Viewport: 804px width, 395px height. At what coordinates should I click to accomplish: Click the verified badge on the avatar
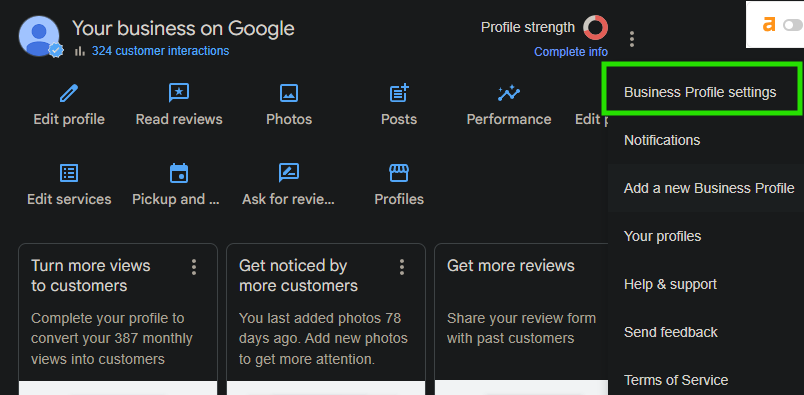click(x=56, y=50)
